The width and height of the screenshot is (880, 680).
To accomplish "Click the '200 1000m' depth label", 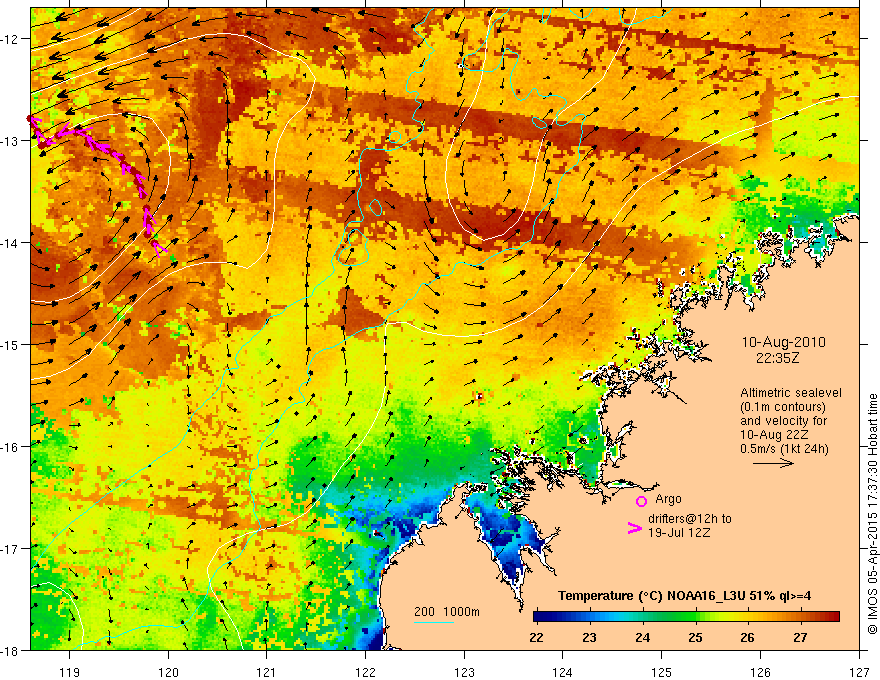I will (x=447, y=612).
